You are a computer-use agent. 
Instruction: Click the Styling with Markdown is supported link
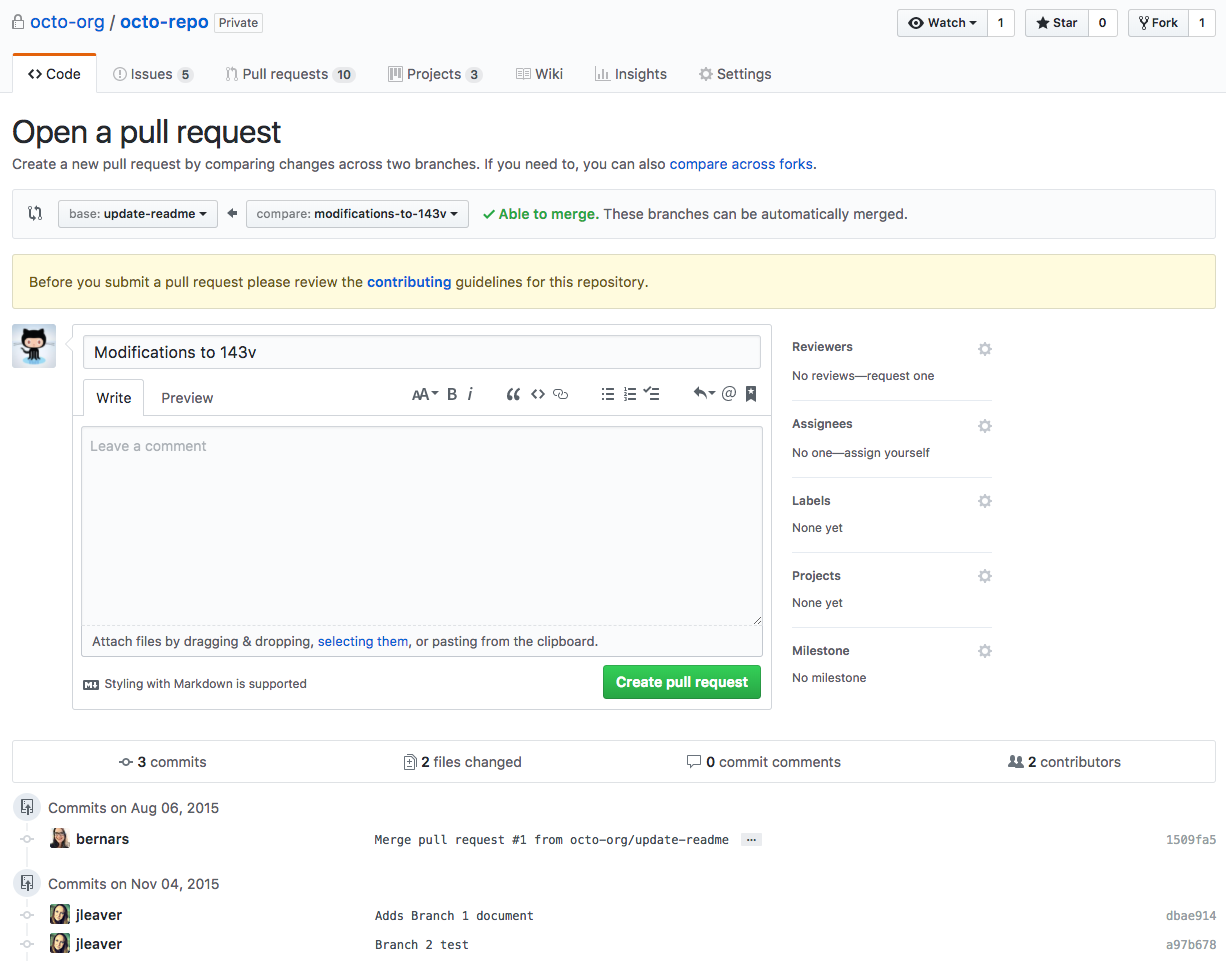tap(205, 684)
